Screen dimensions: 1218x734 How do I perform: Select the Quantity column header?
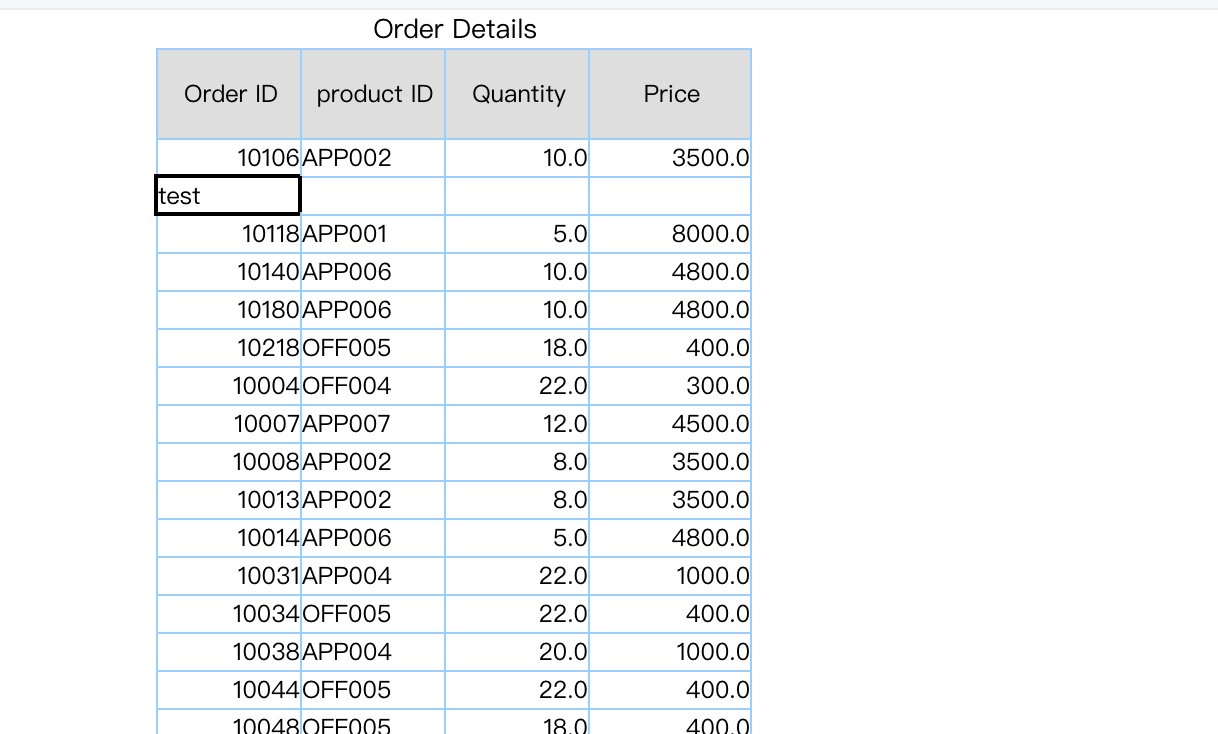click(x=518, y=94)
